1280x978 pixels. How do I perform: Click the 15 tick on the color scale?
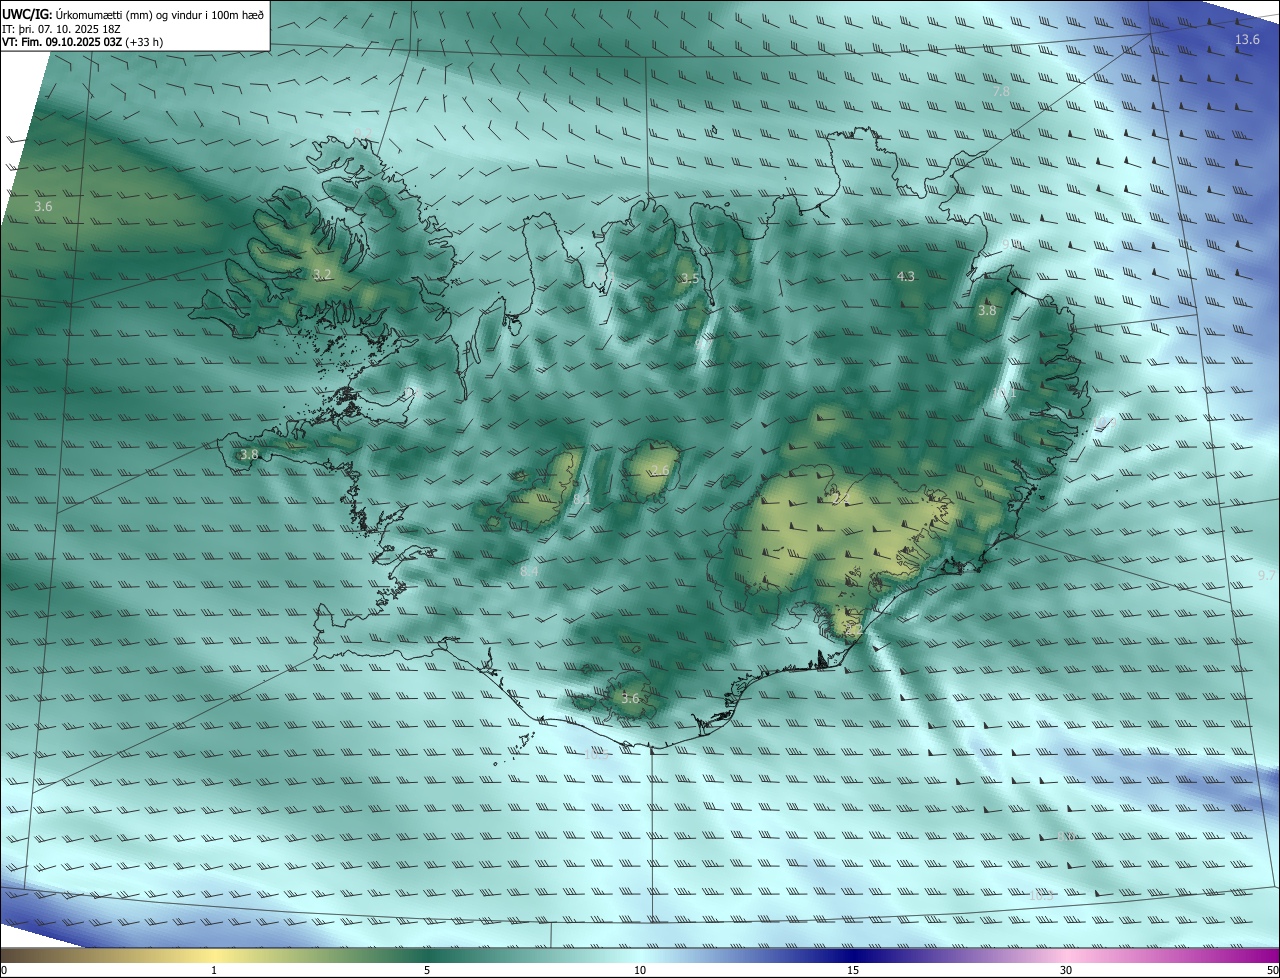853,970
